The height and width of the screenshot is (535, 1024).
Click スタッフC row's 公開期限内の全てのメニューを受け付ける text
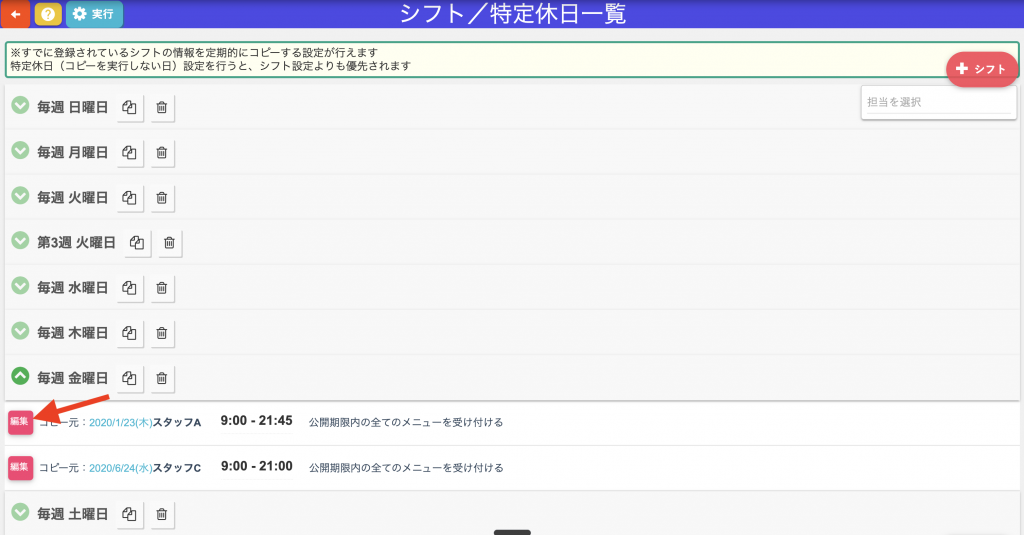406,468
